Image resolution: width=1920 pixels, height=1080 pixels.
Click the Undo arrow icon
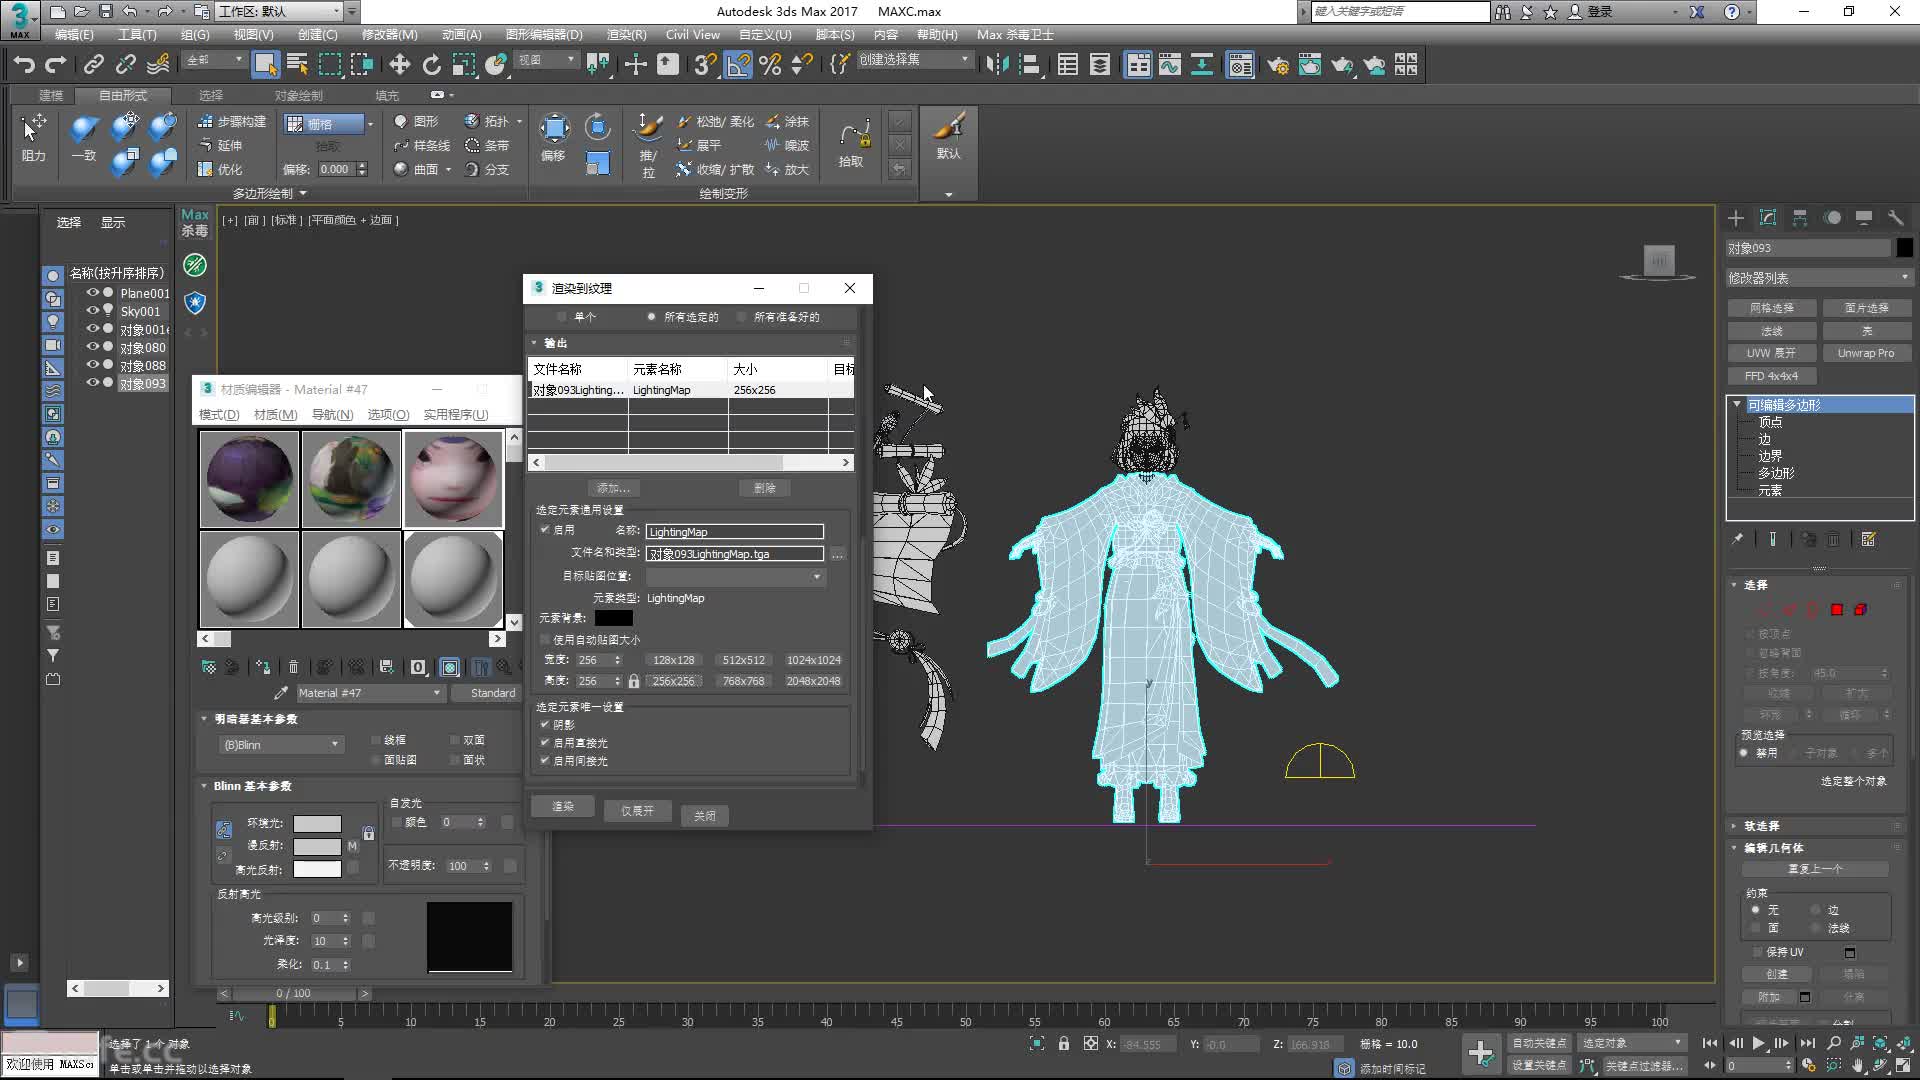(x=24, y=65)
